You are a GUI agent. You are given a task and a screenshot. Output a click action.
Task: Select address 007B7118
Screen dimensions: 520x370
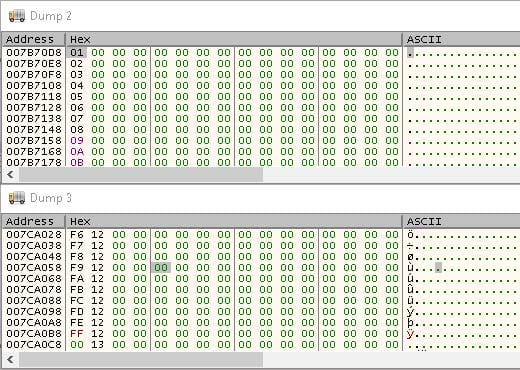pyautogui.click(x=34, y=97)
